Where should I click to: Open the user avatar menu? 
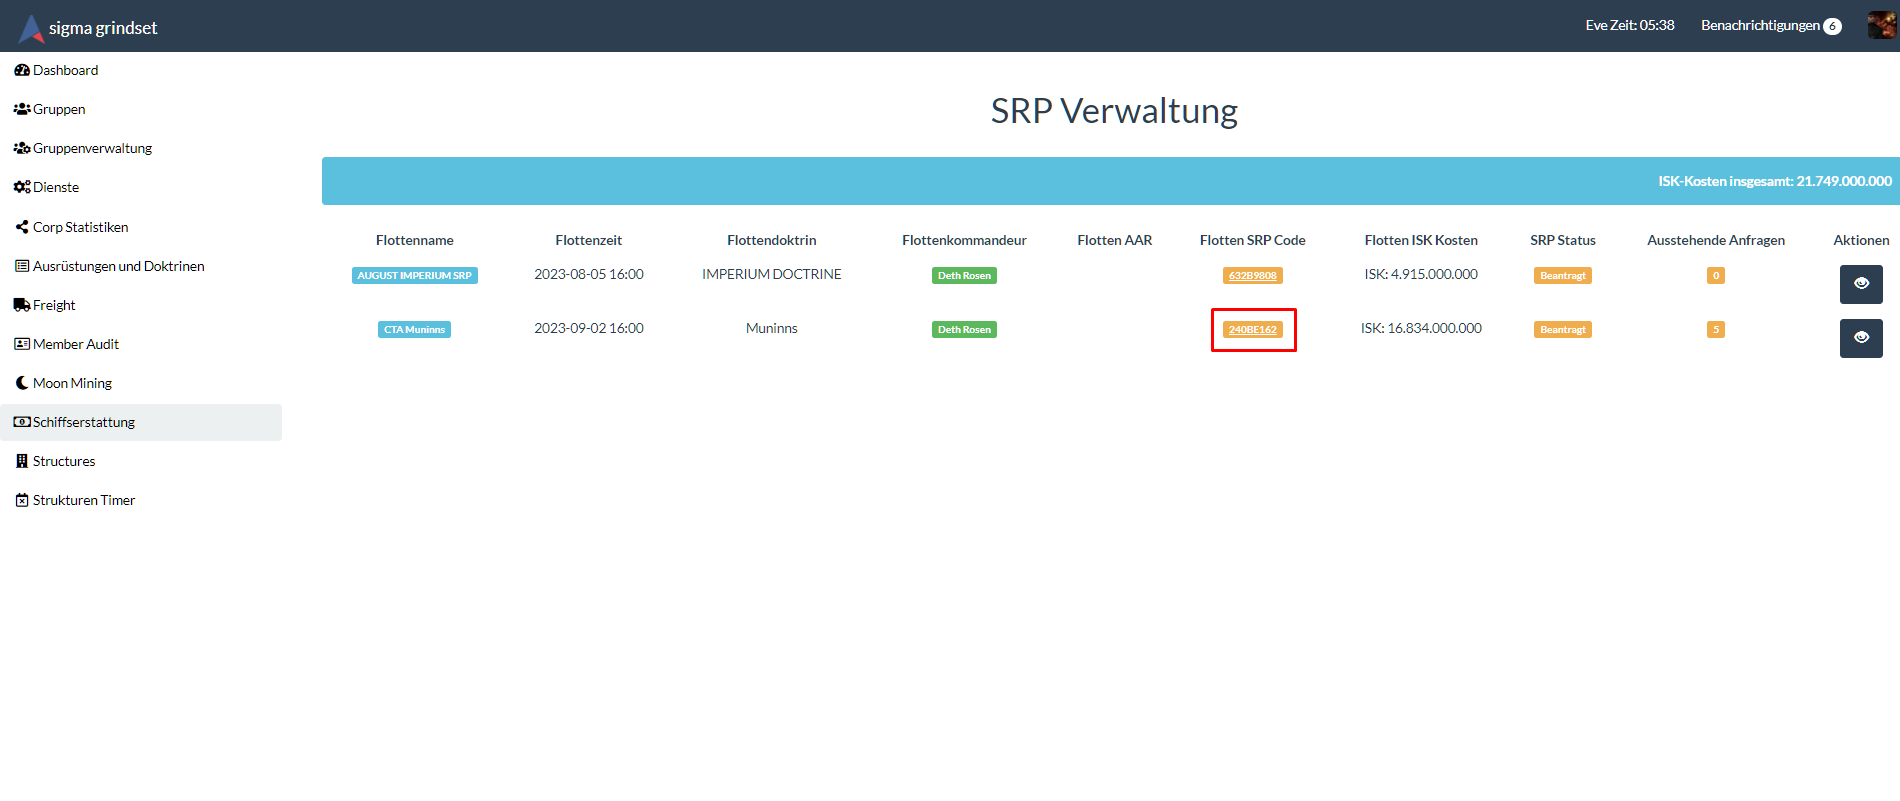tap(1881, 26)
